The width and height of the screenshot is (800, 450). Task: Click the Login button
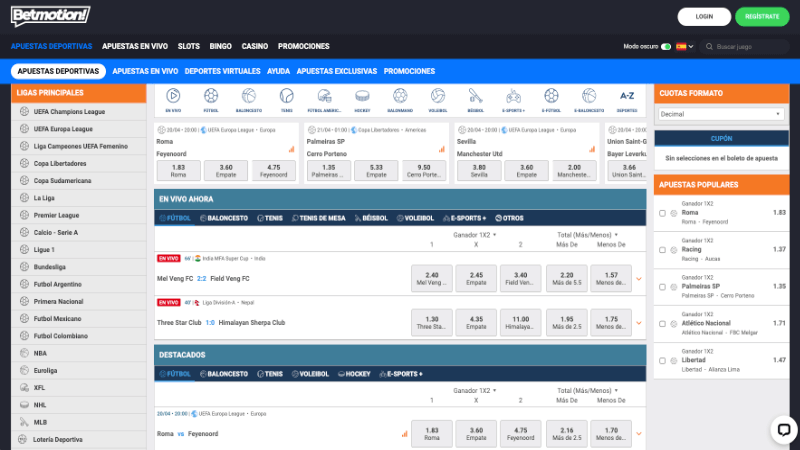point(704,17)
